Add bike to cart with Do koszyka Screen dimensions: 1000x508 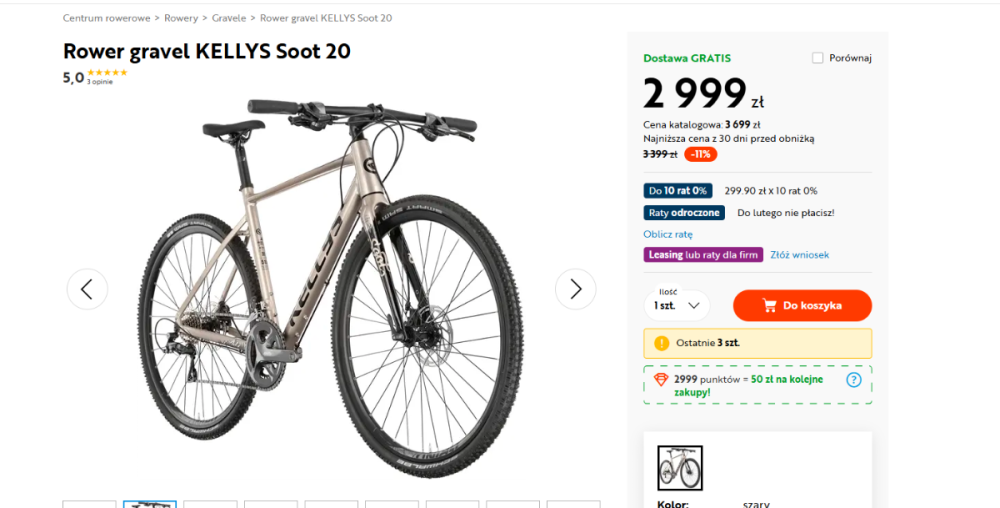(x=802, y=305)
